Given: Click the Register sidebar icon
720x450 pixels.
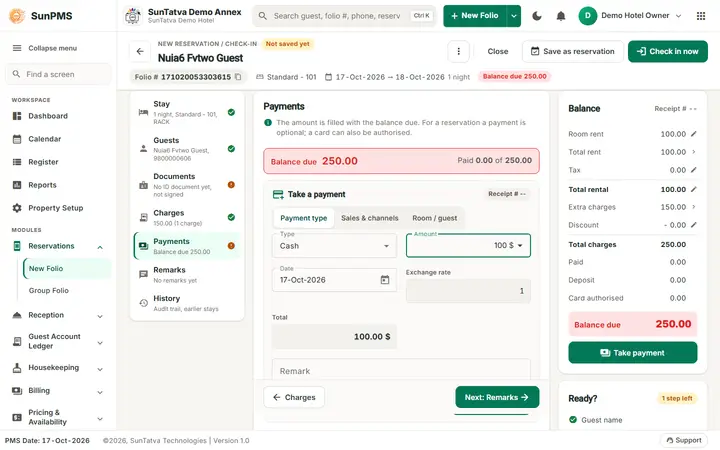Looking at the screenshot, I should (x=17, y=162).
